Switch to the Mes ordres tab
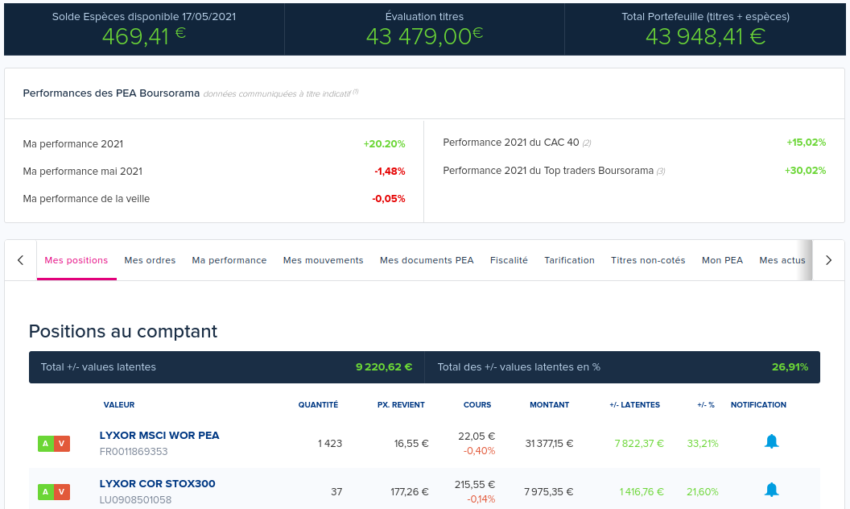This screenshot has height=509, width=850. pos(150,260)
